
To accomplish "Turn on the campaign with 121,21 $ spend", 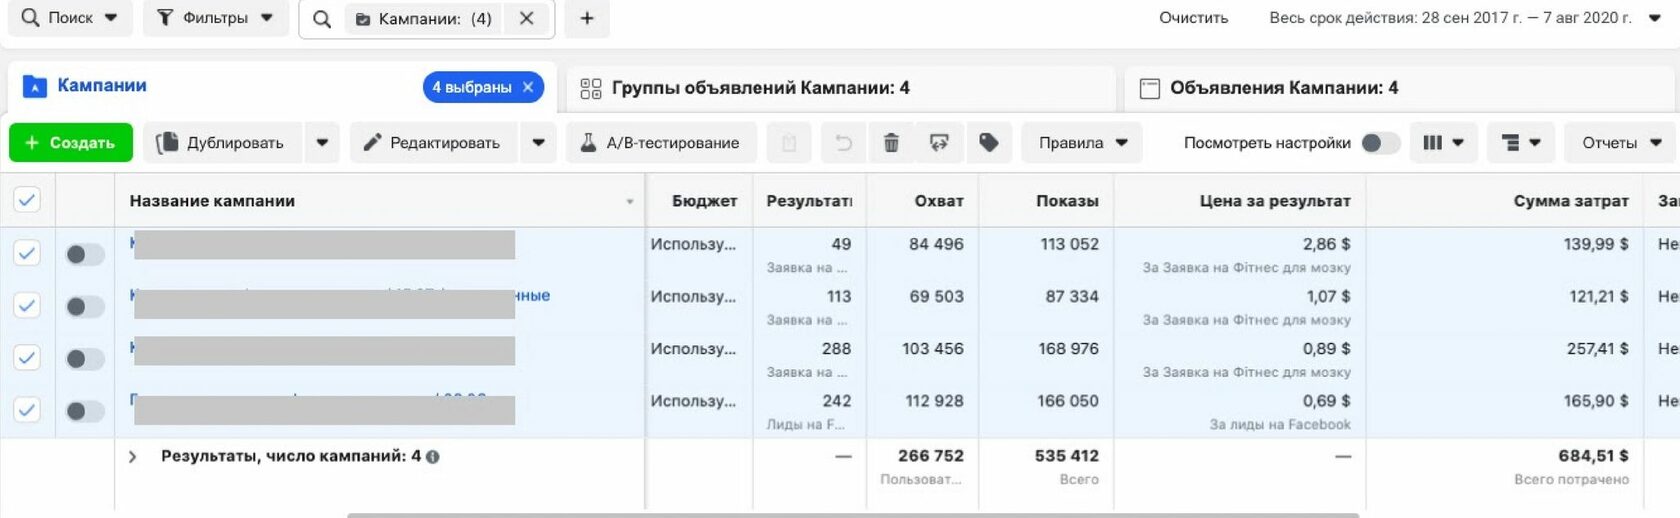I will click(x=85, y=307).
